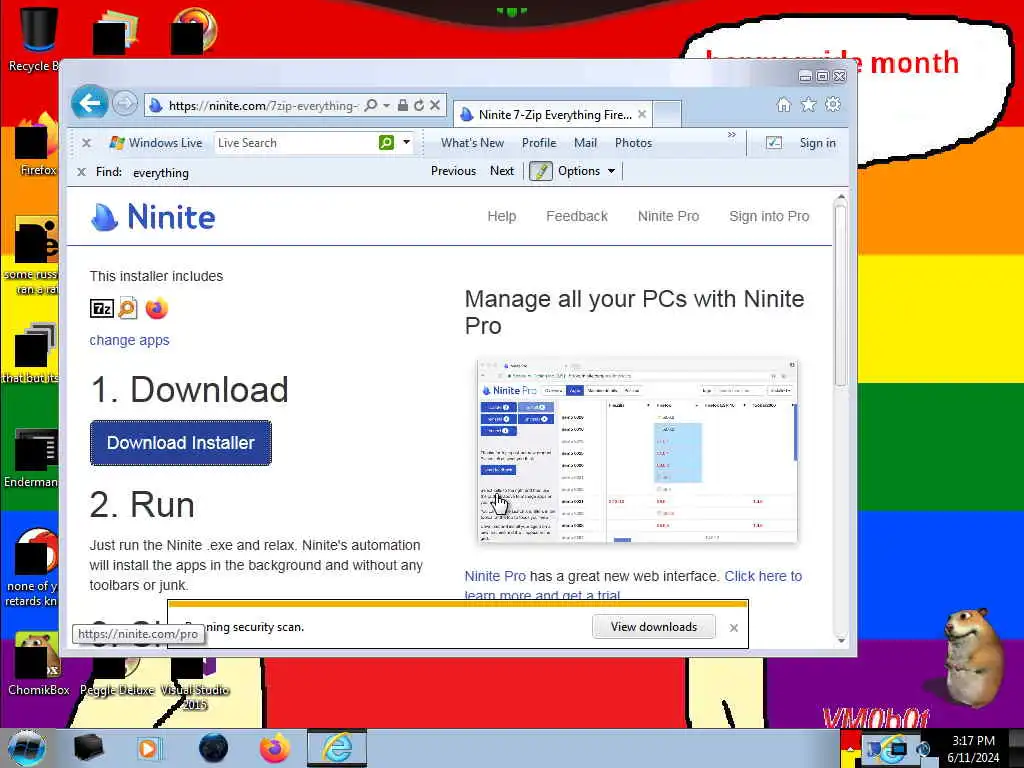
Task: Open the Ninite Pro header link
Action: click(x=668, y=216)
